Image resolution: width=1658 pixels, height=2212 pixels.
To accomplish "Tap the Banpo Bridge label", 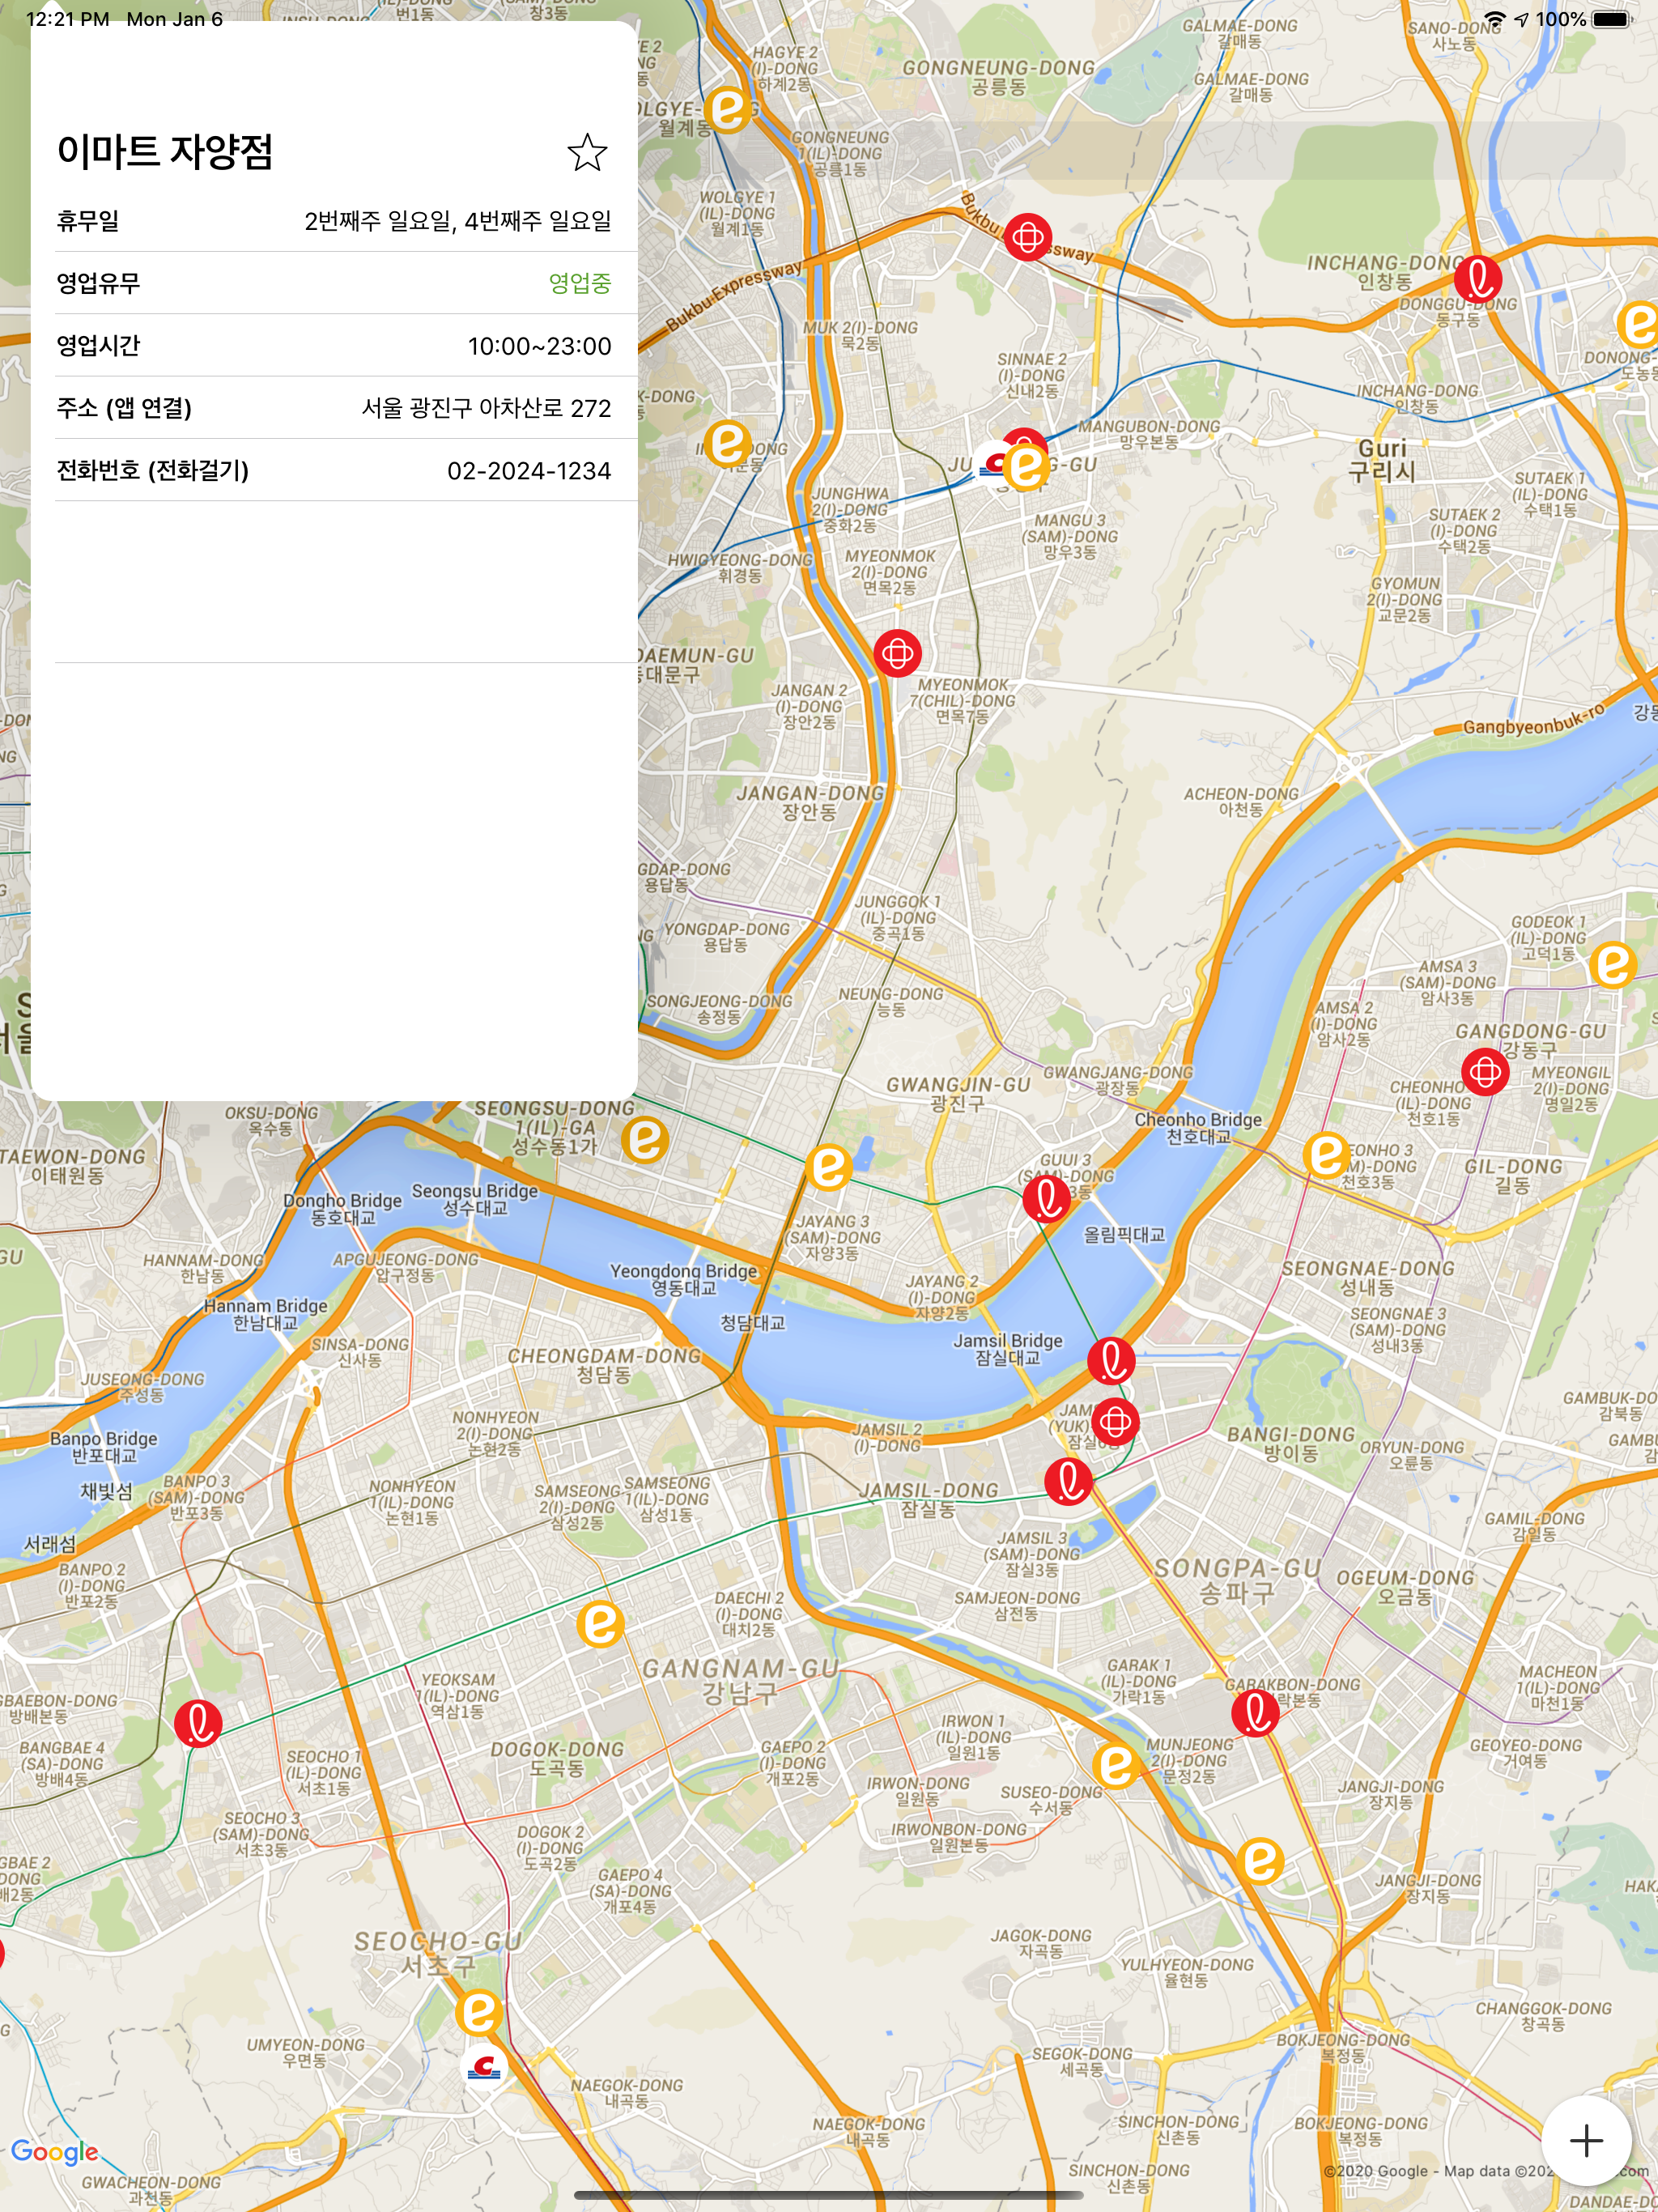I will [104, 1446].
